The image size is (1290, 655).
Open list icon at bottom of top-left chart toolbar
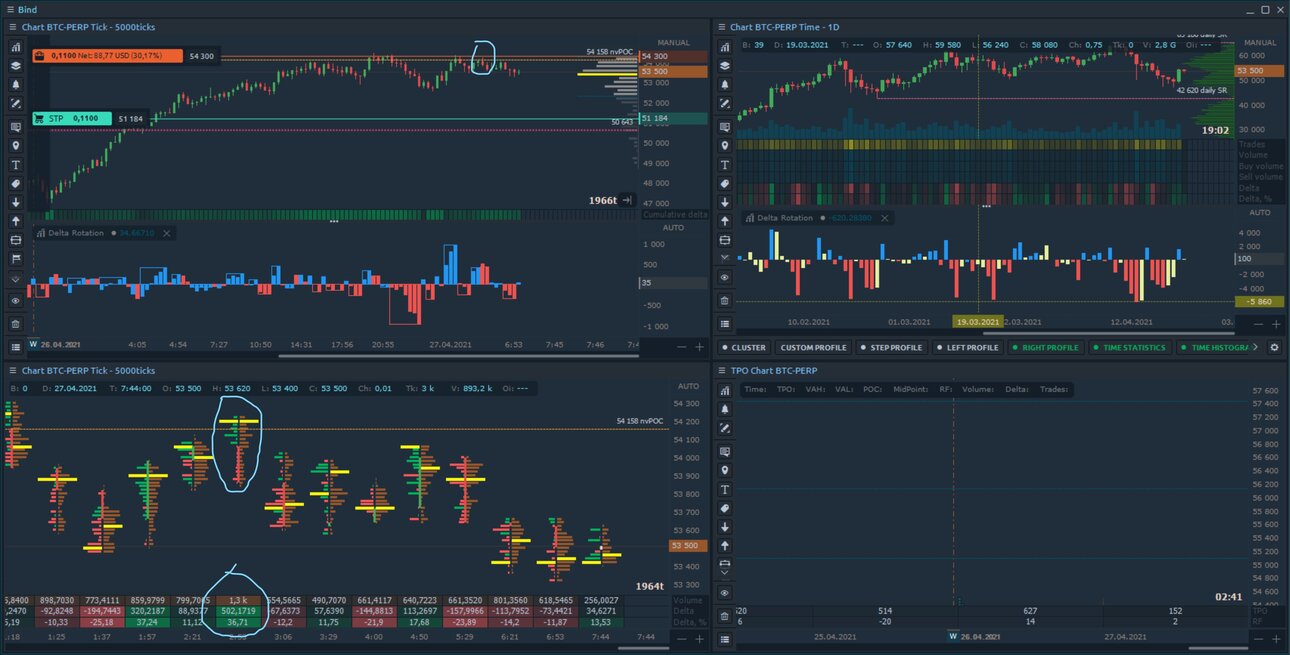pos(15,347)
